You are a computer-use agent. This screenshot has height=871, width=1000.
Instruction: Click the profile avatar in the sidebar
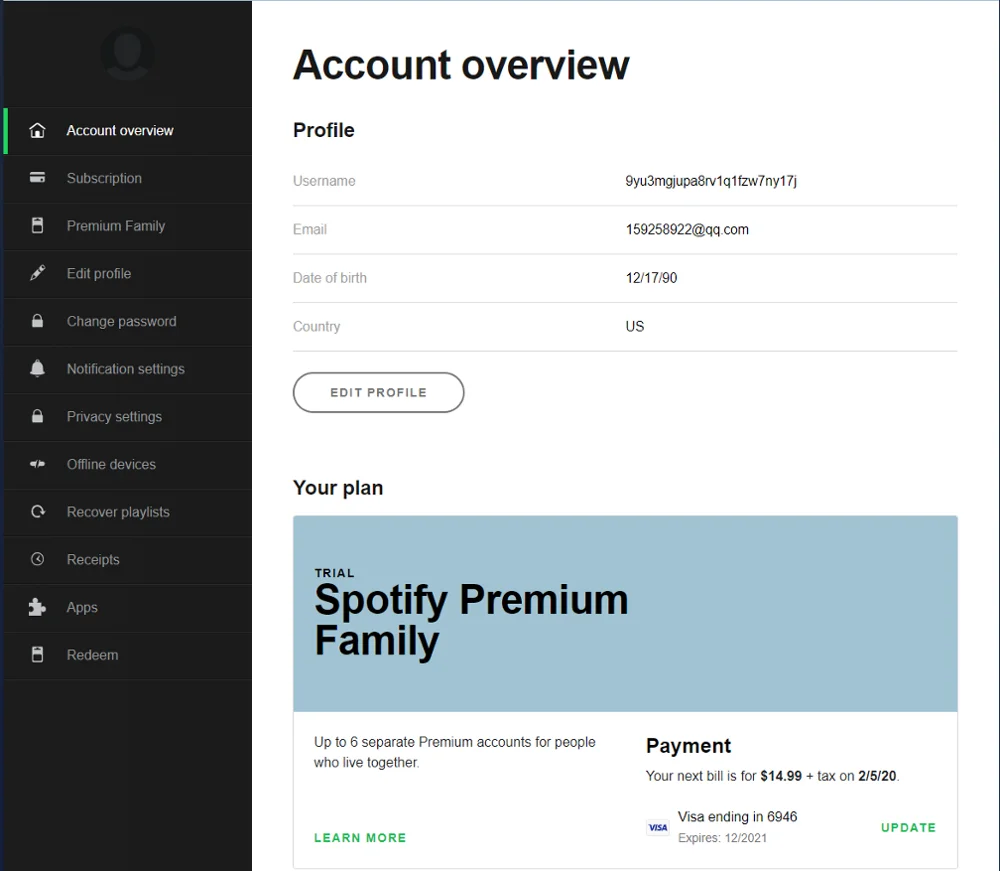click(128, 54)
